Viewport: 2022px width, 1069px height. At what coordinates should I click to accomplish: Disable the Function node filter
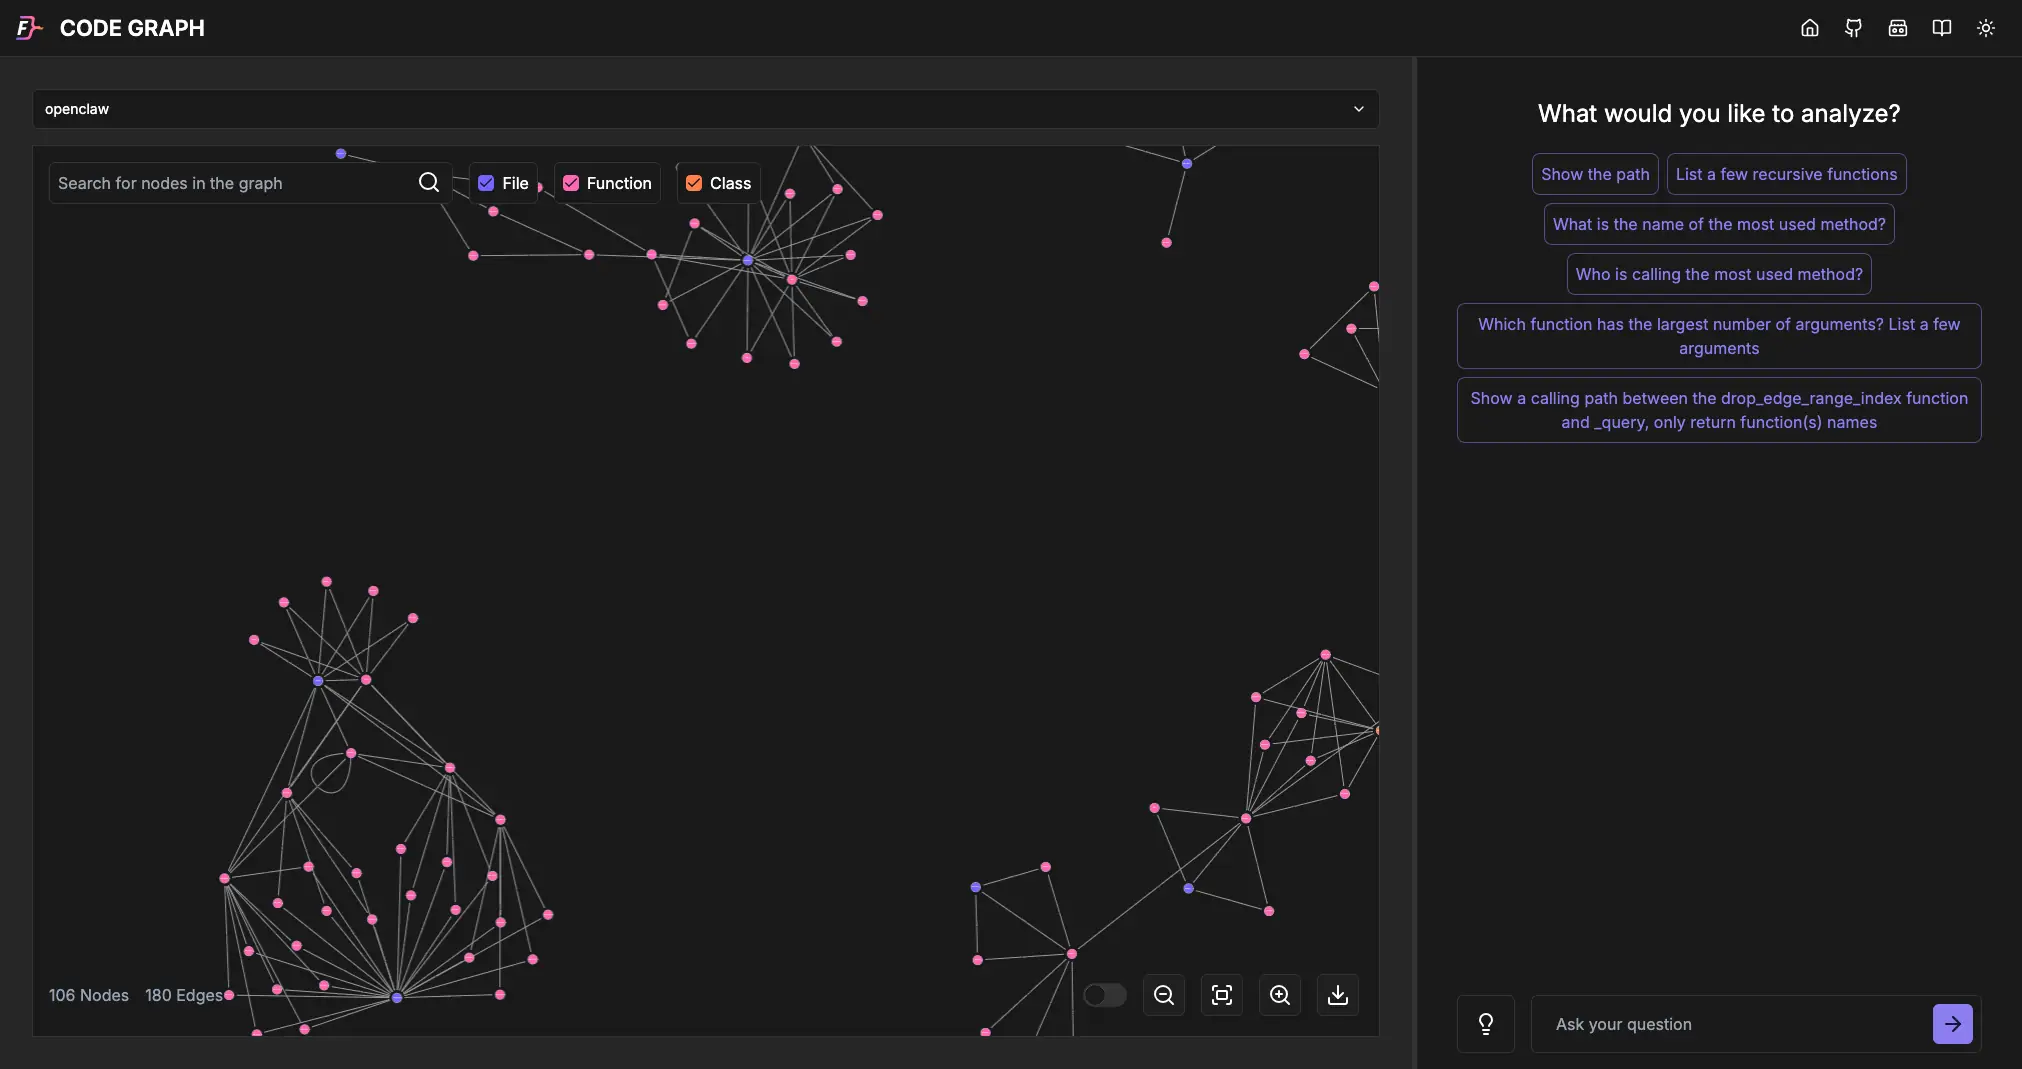[570, 183]
